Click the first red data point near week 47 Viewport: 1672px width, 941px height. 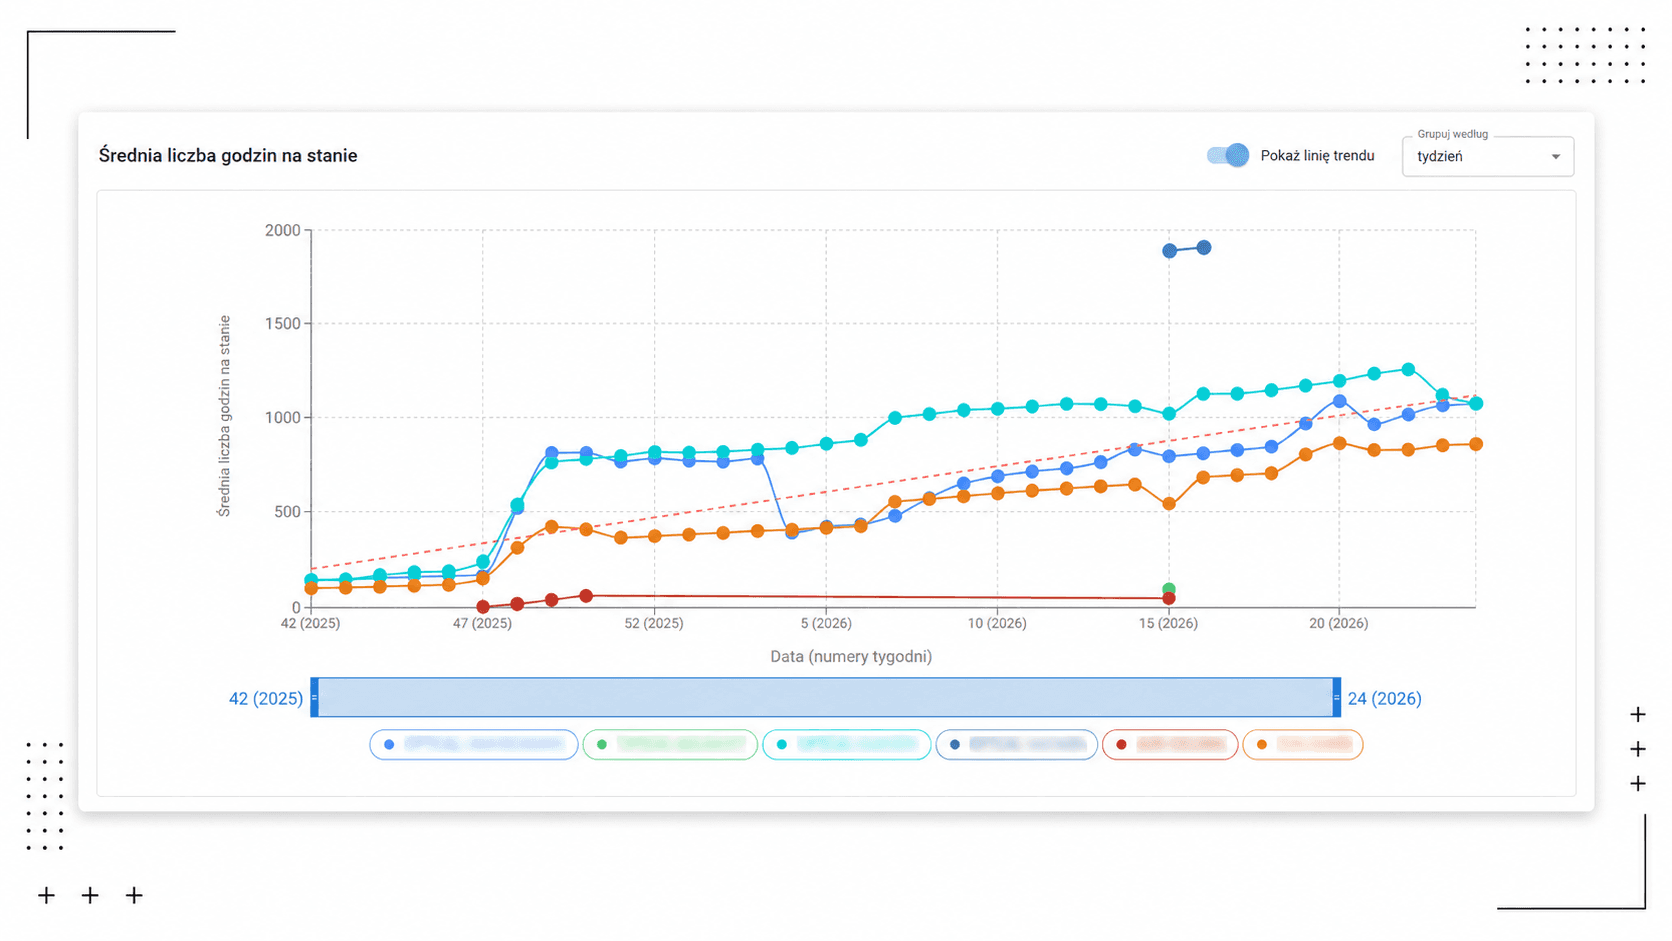point(483,606)
